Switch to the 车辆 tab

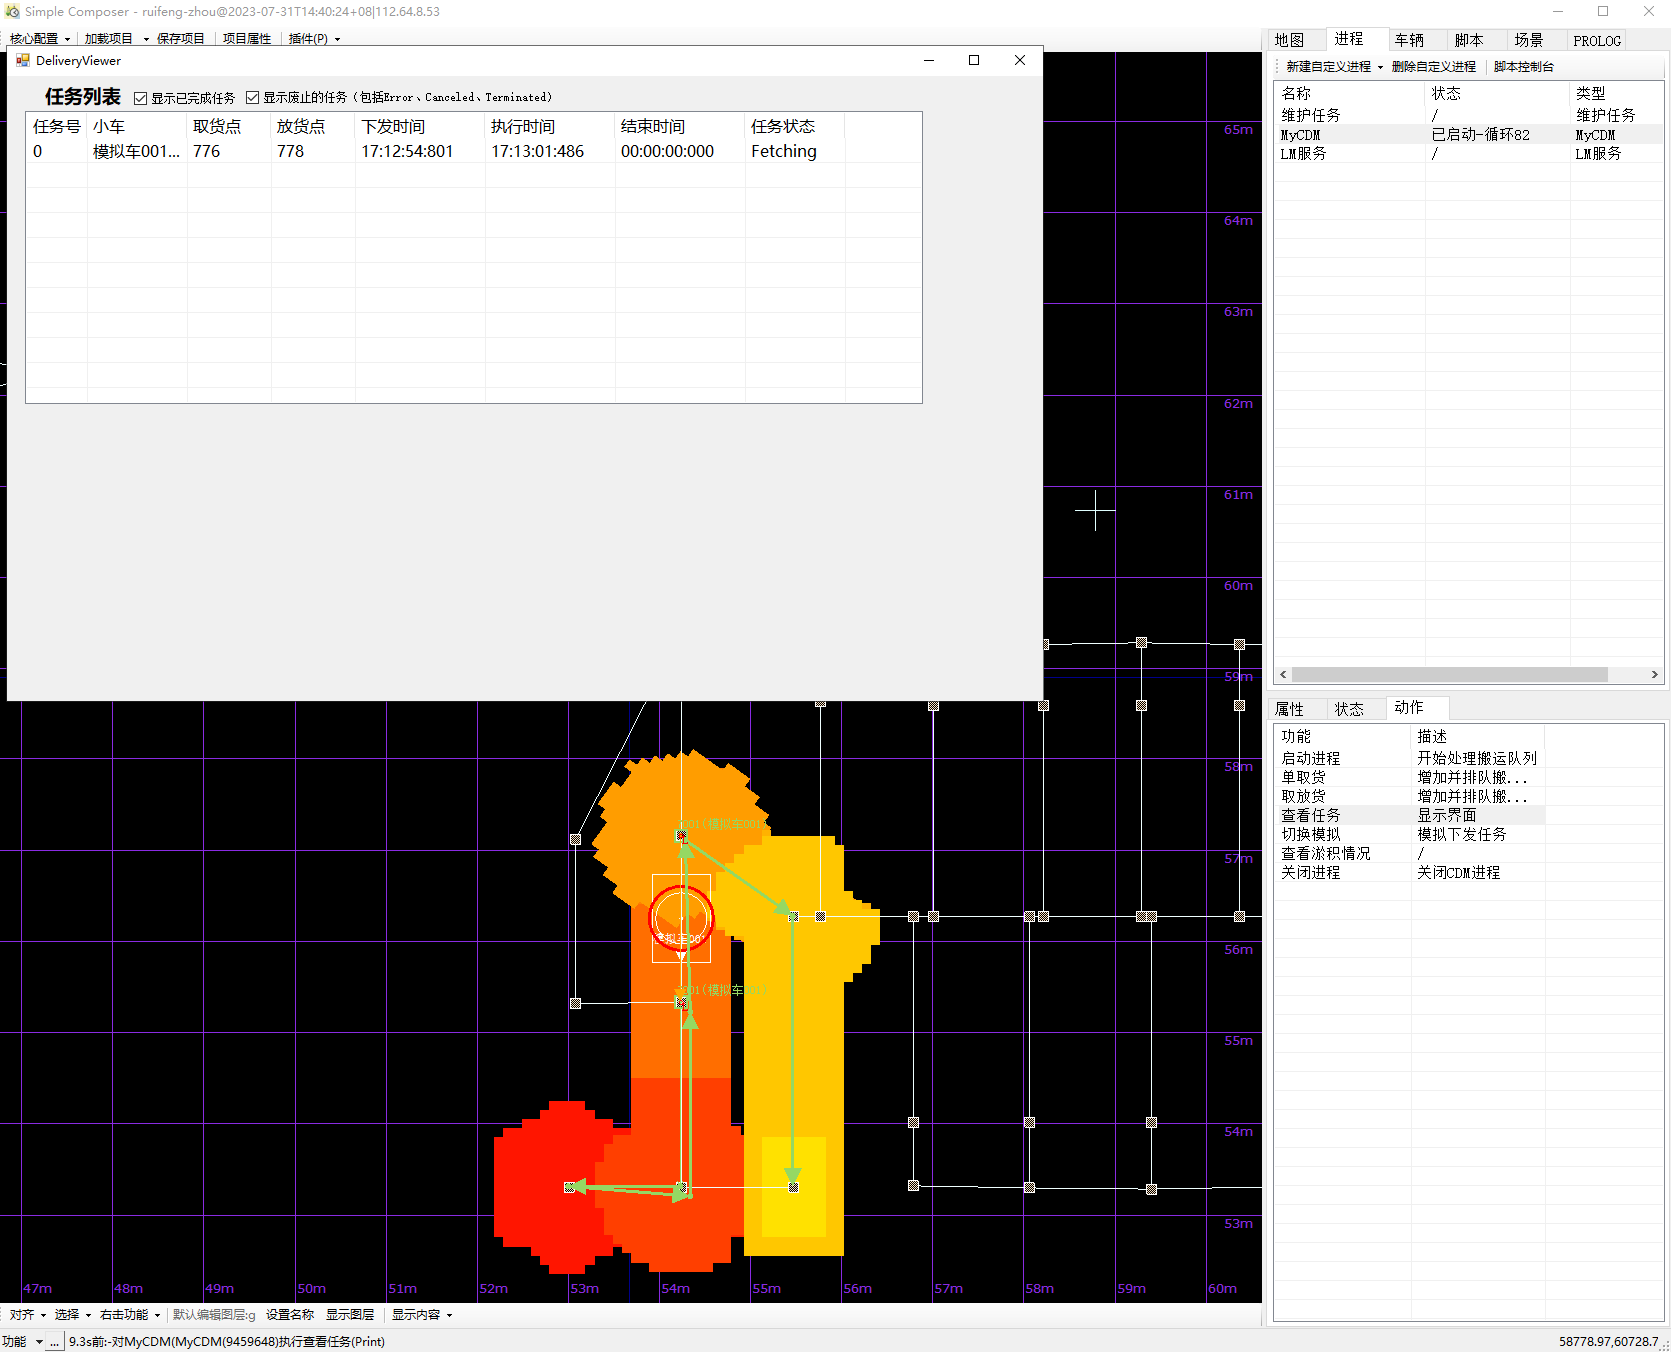(1409, 40)
